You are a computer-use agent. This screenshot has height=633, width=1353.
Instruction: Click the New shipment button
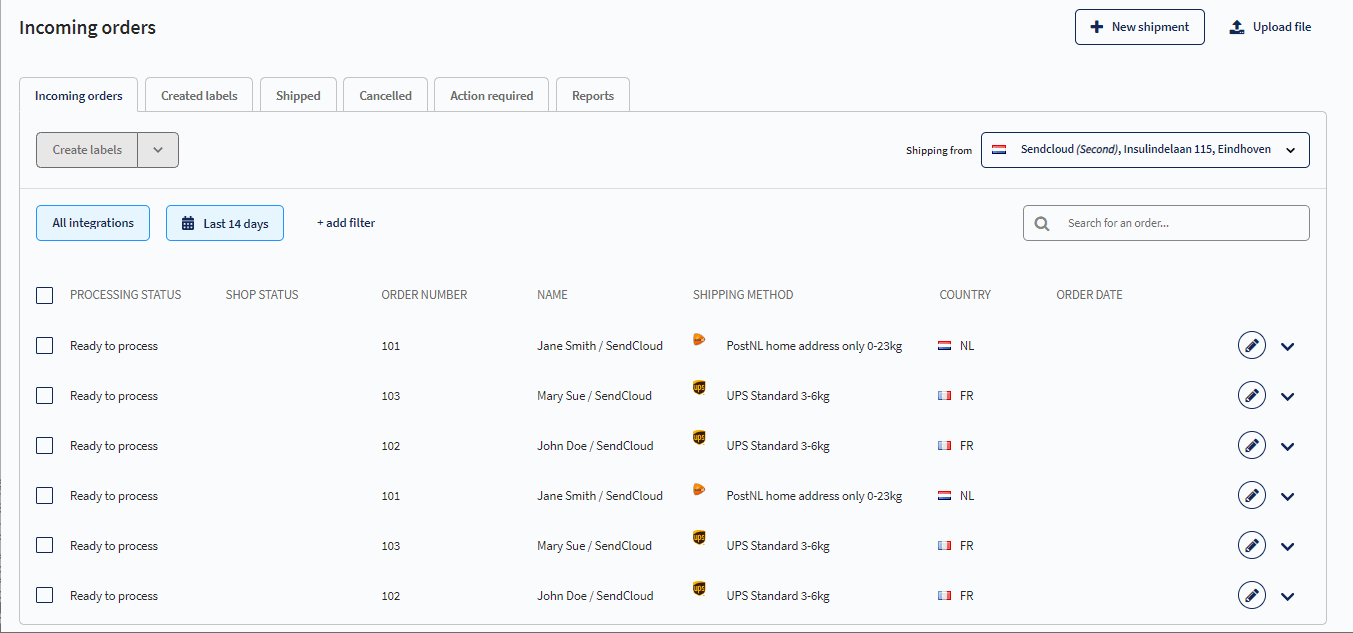click(x=1139, y=27)
